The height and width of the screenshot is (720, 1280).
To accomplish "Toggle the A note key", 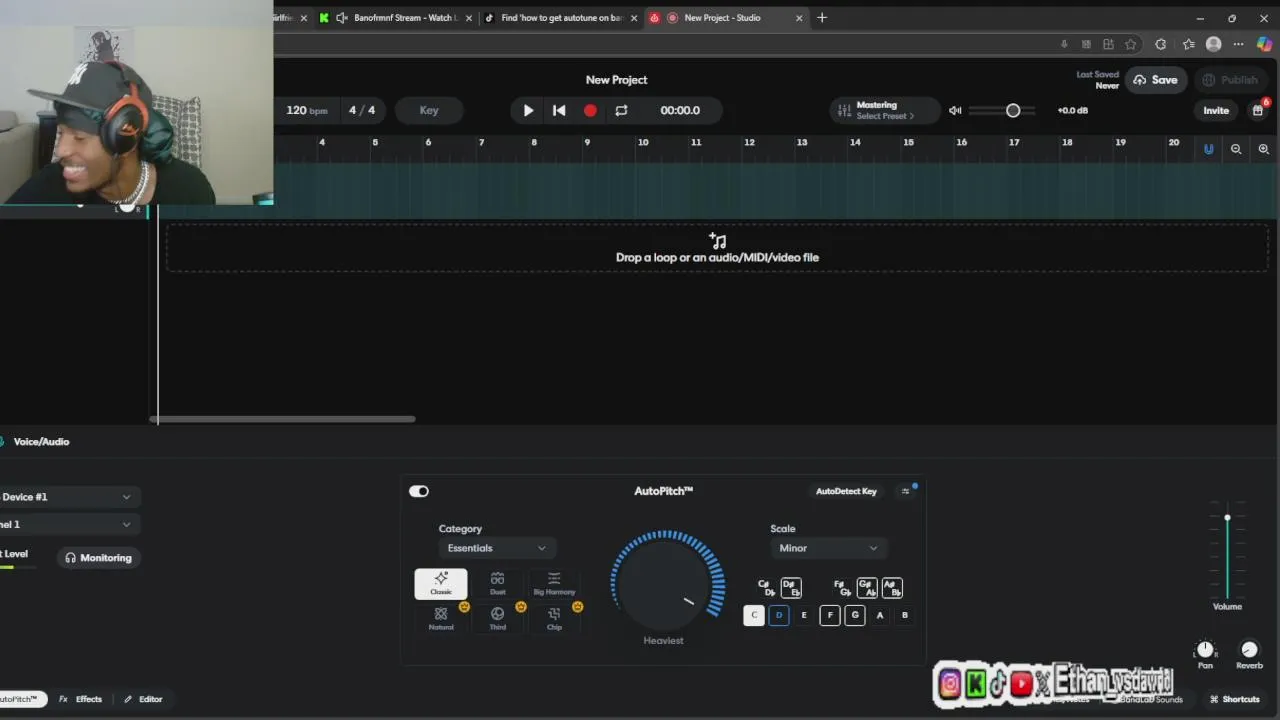I will 880,615.
